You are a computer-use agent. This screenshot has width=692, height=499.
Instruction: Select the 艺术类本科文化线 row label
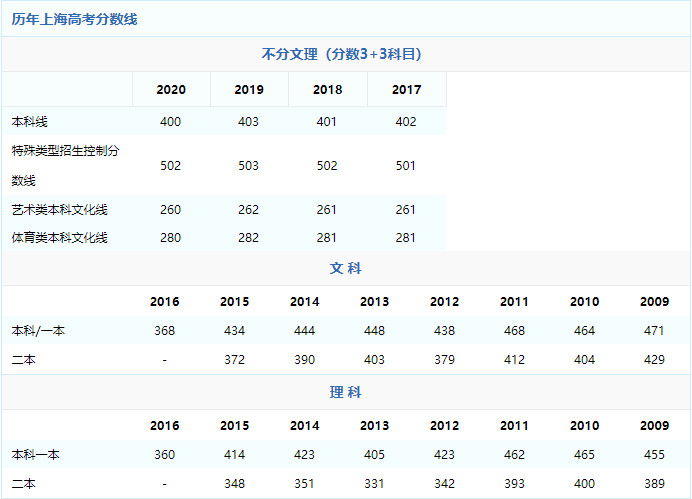pos(59,210)
